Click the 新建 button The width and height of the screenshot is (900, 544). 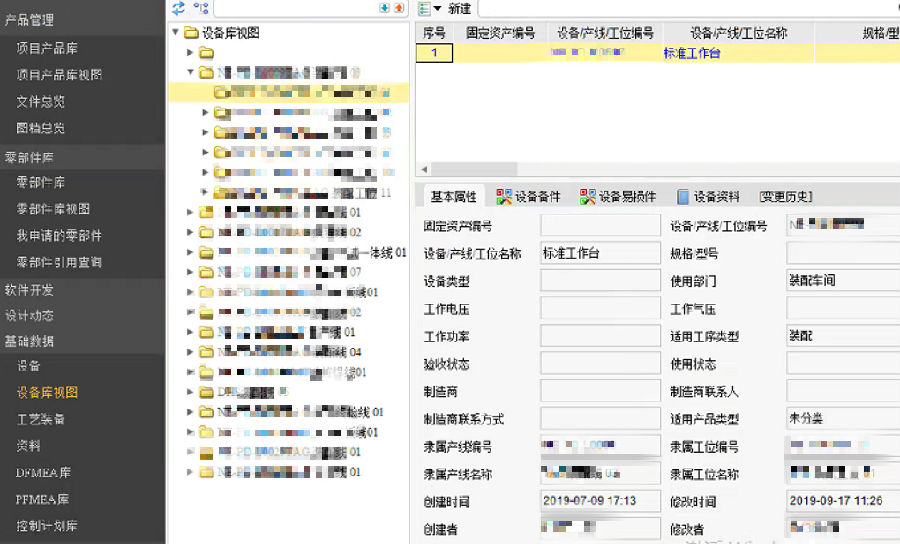coord(459,9)
